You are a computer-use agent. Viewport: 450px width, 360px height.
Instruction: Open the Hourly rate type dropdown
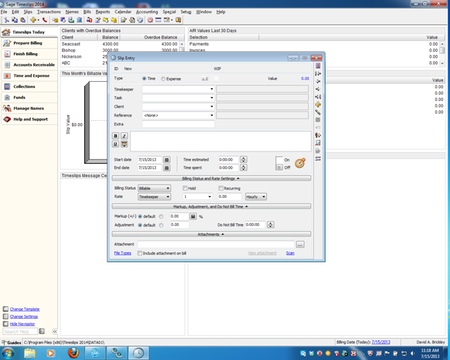[256, 197]
